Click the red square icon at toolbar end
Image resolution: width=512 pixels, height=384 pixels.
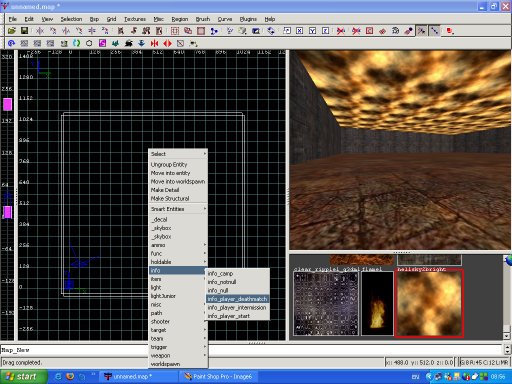pyautogui.click(x=450, y=31)
